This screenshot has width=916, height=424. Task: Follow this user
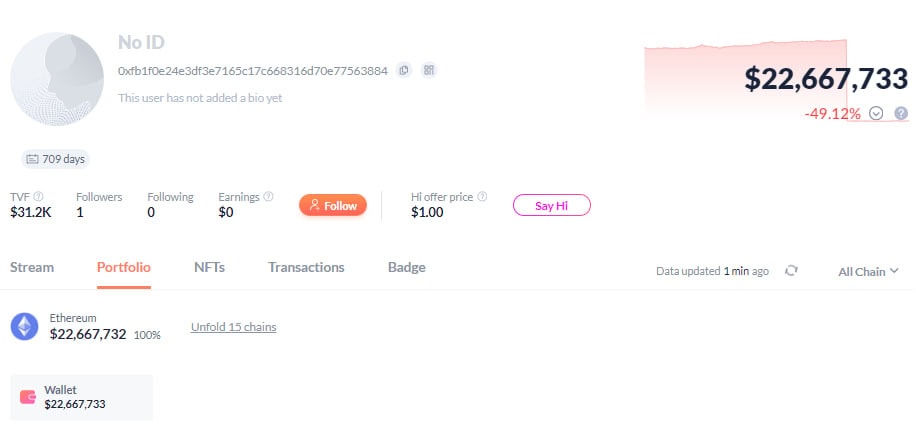333,205
